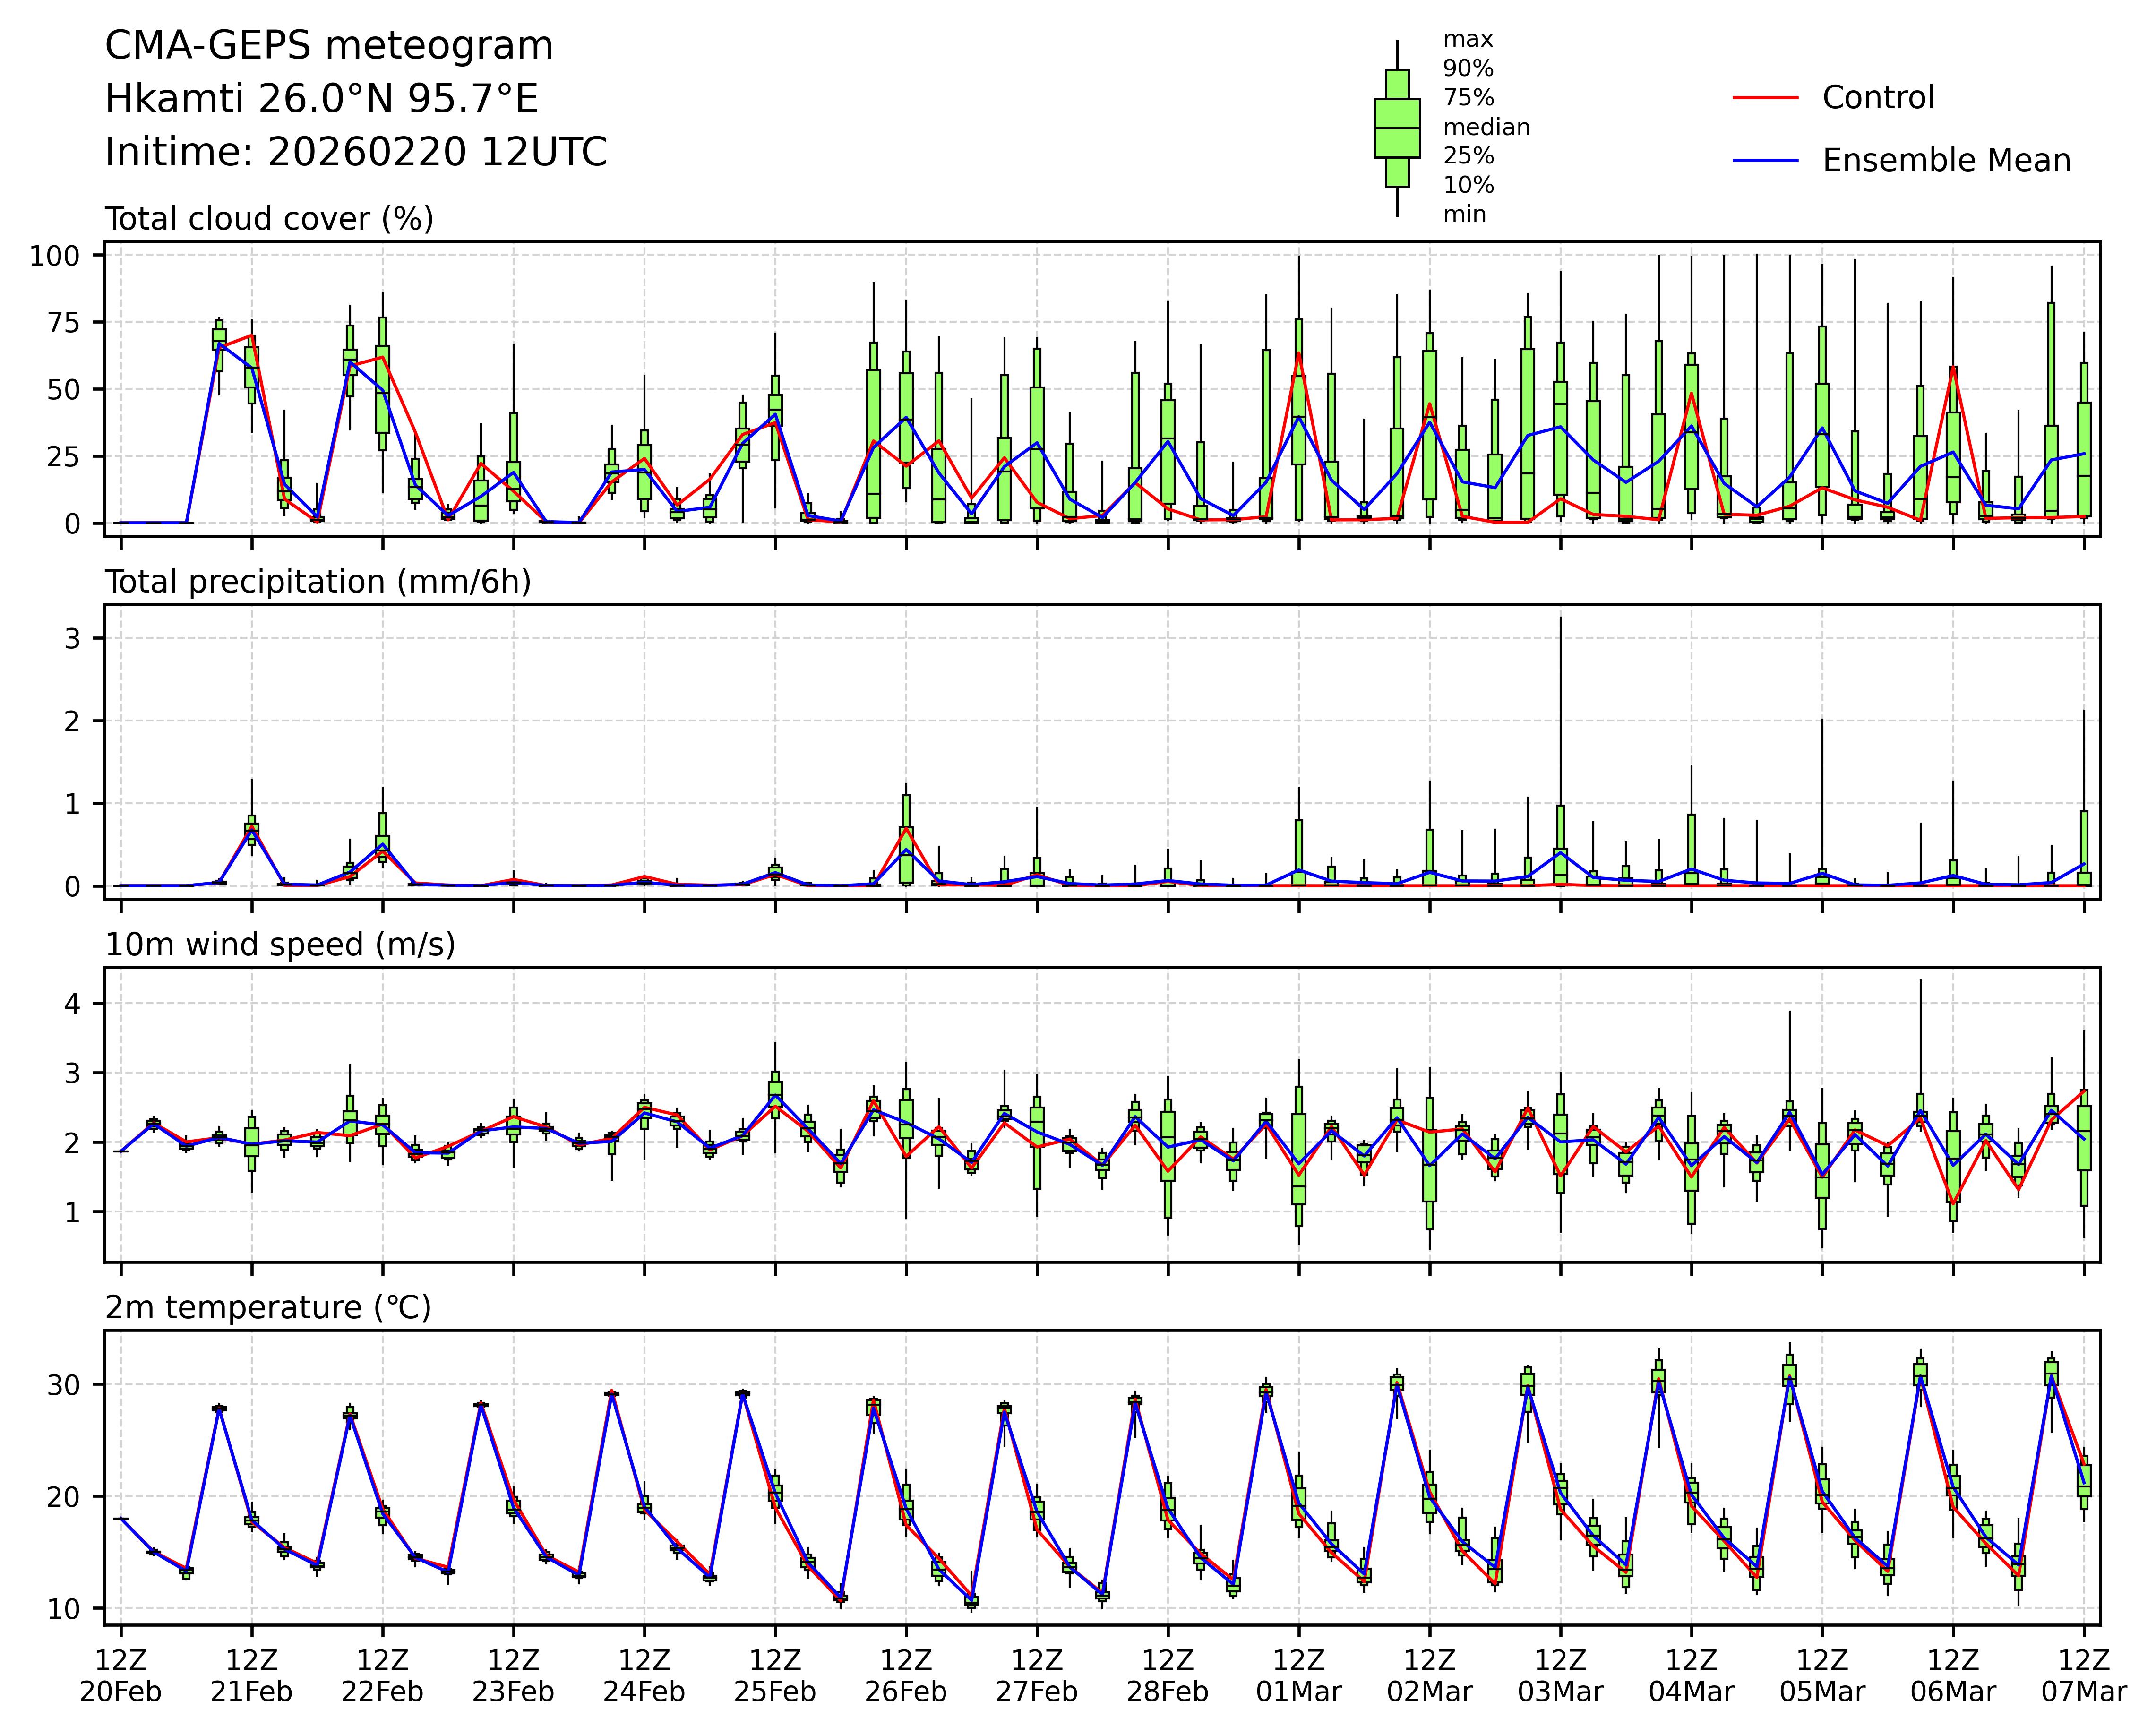
Task: Click the 'Total precipitation (mm/6h)' panel title
Action: [318, 582]
